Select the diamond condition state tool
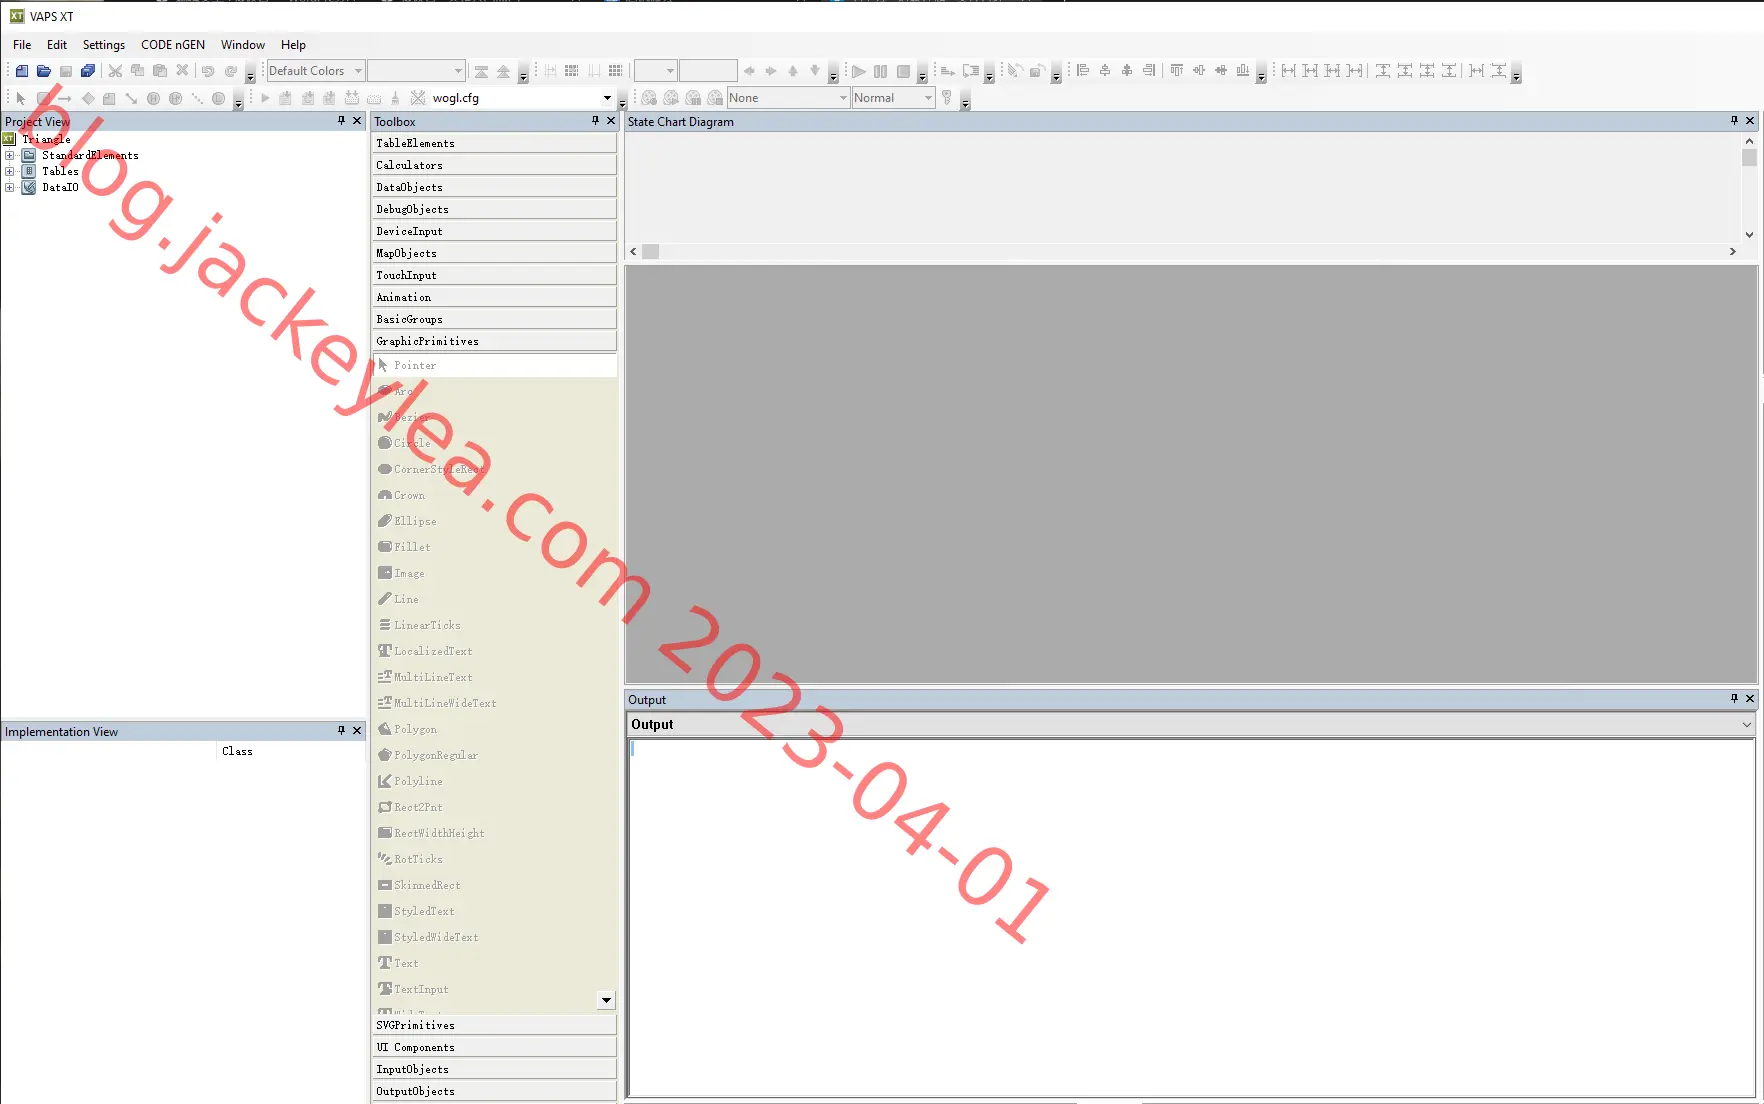Screen dimensions: 1764x1104 pos(88,98)
